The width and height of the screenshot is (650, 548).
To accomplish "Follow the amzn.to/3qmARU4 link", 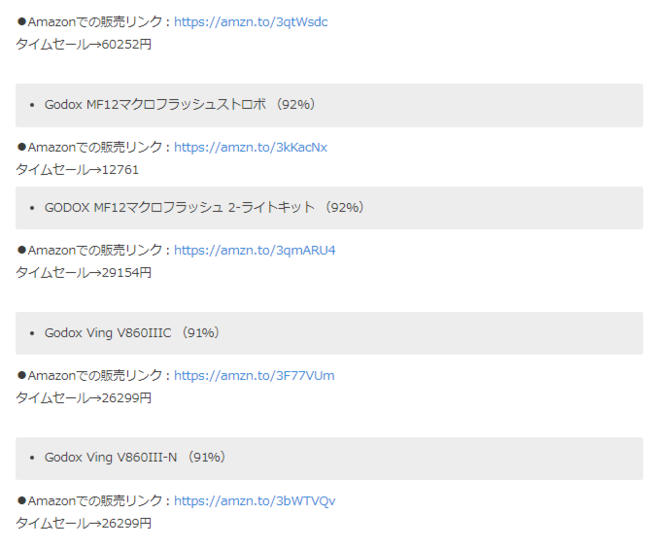I will tap(255, 250).
